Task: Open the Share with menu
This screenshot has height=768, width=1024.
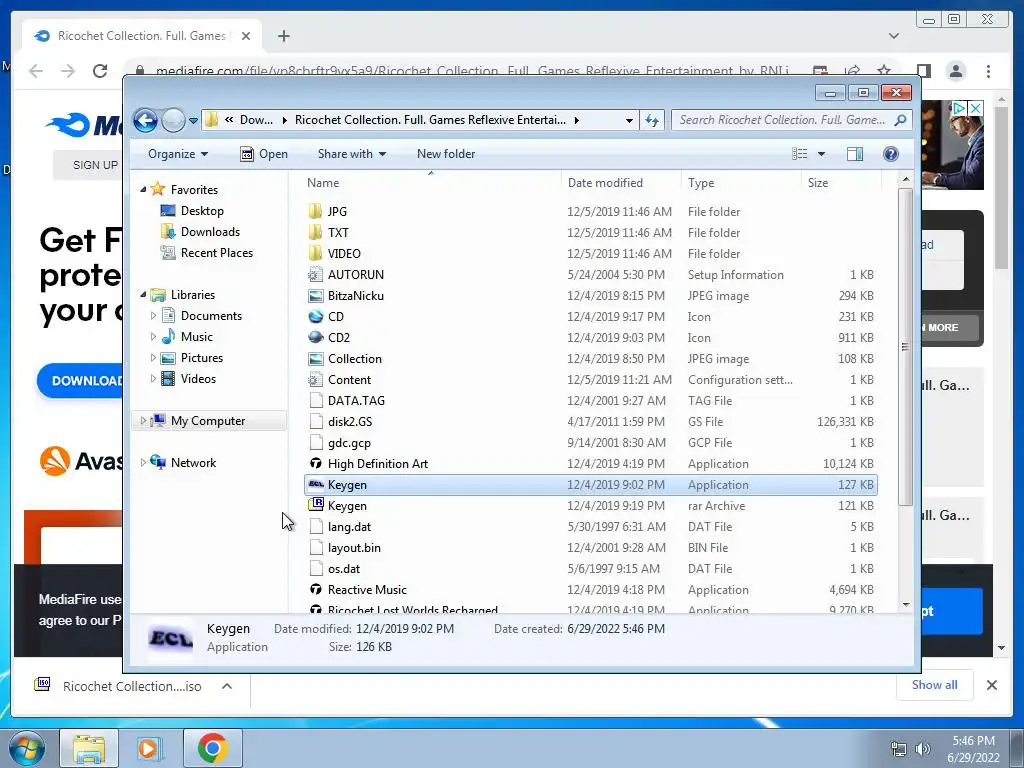Action: tap(351, 154)
